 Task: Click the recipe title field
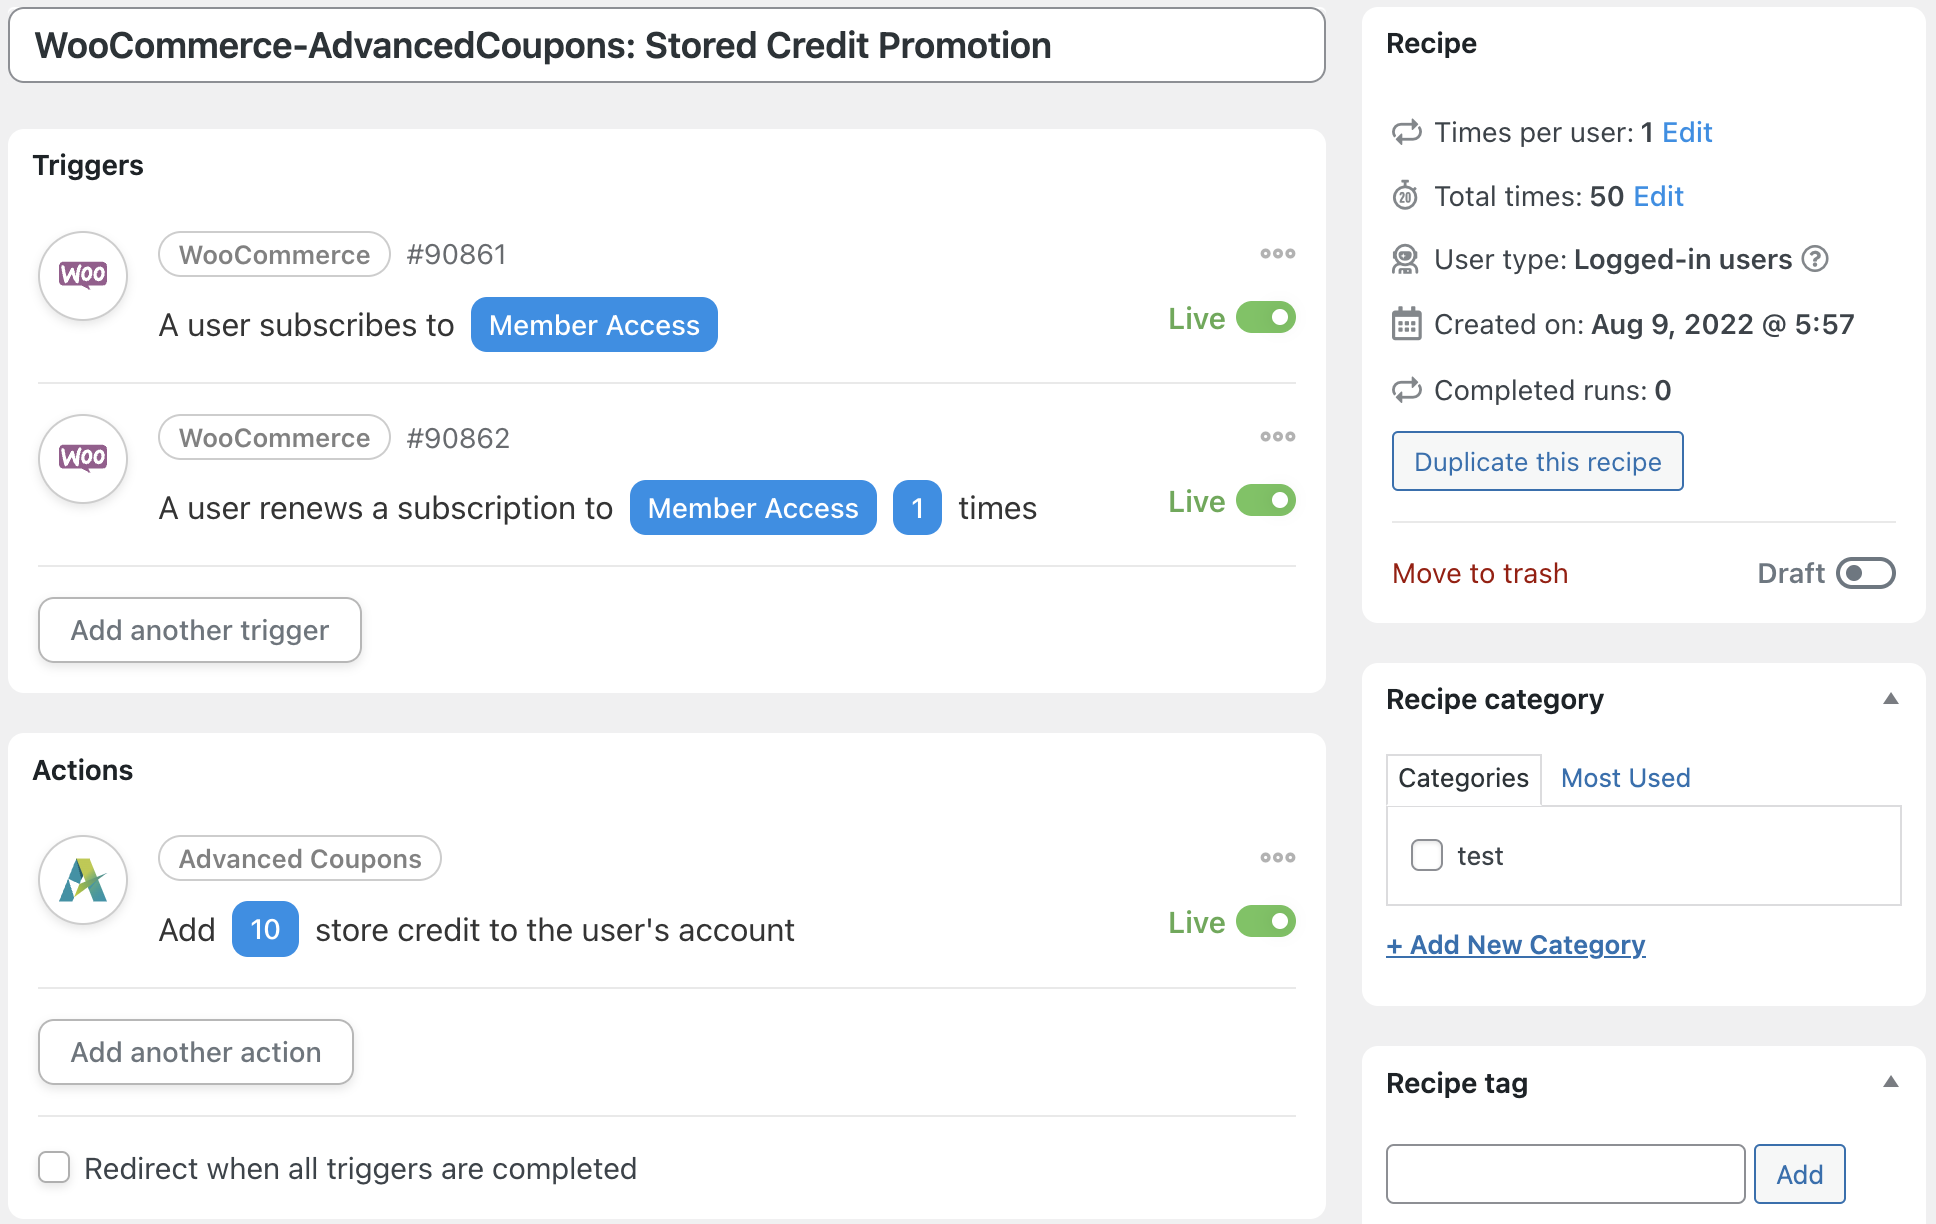[667, 45]
